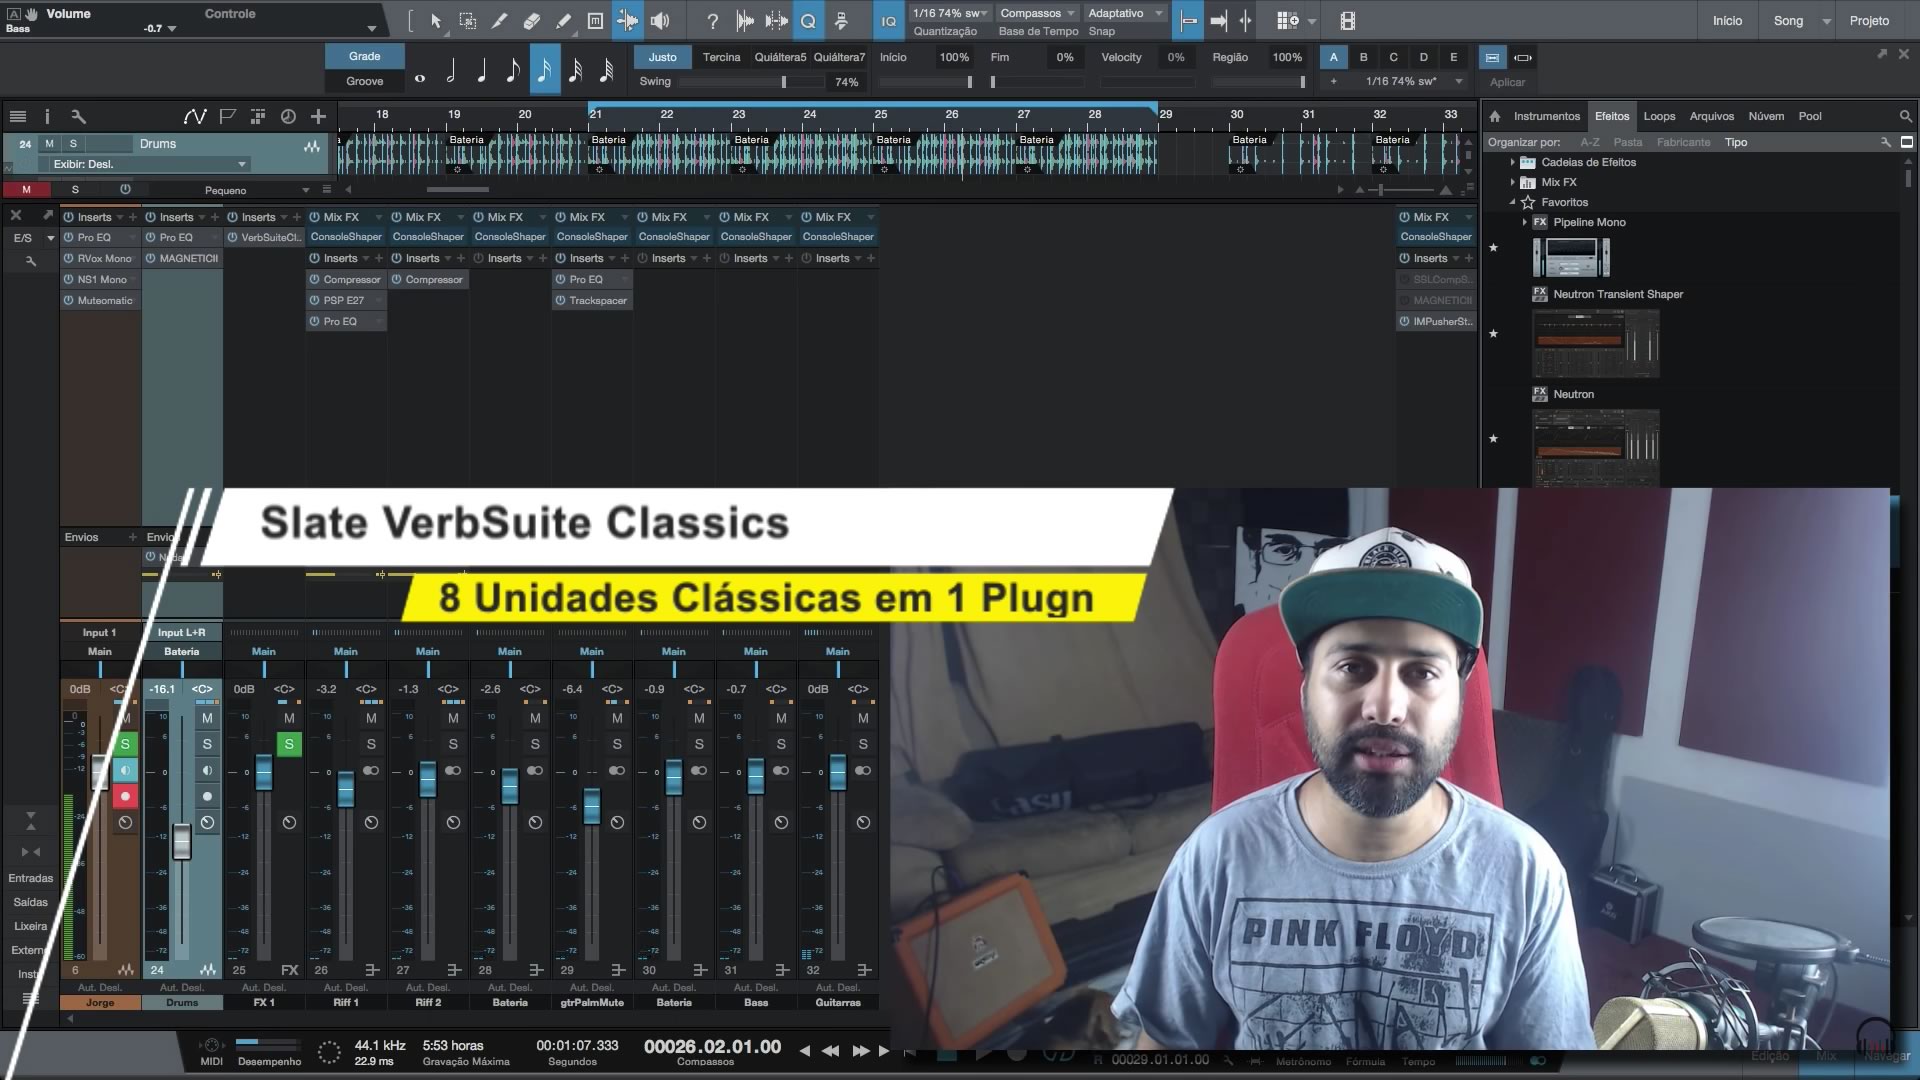This screenshot has width=1920, height=1080.
Task: Select Tercina quantize mode
Action: coord(721,57)
